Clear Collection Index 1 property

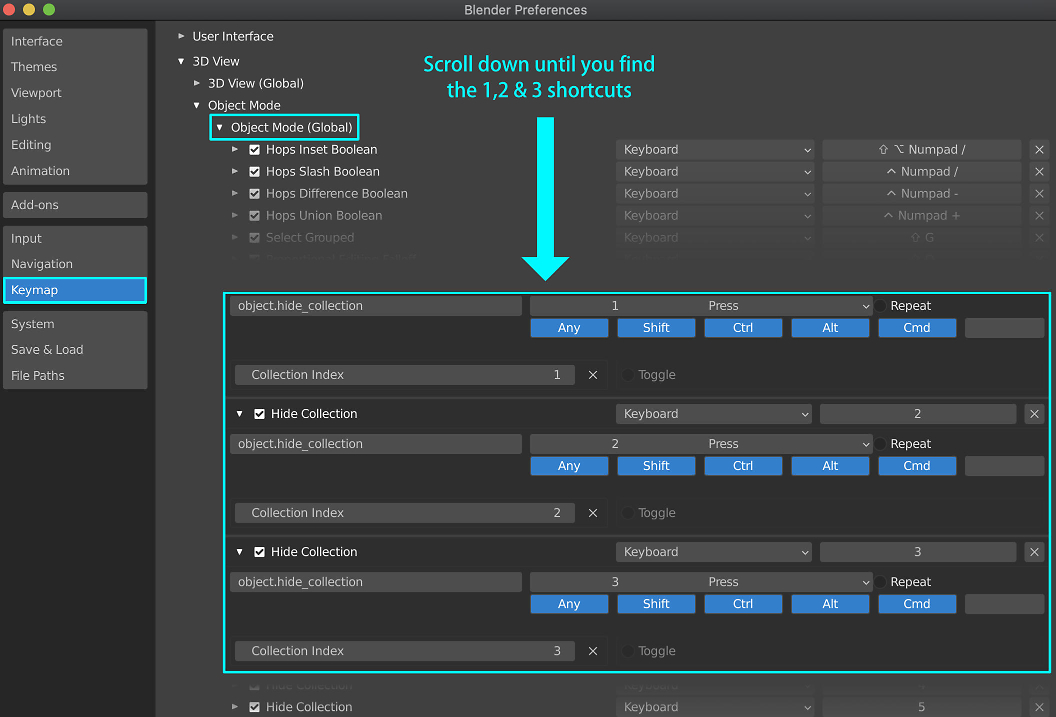pos(593,375)
